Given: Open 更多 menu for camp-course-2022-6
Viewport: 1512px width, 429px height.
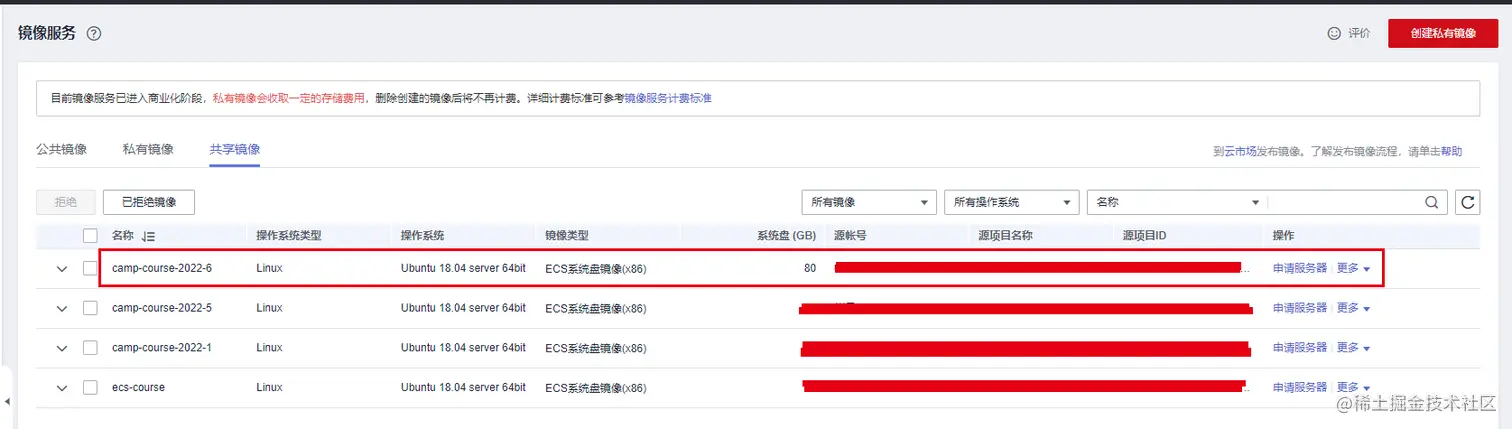Looking at the screenshot, I should point(1353,268).
